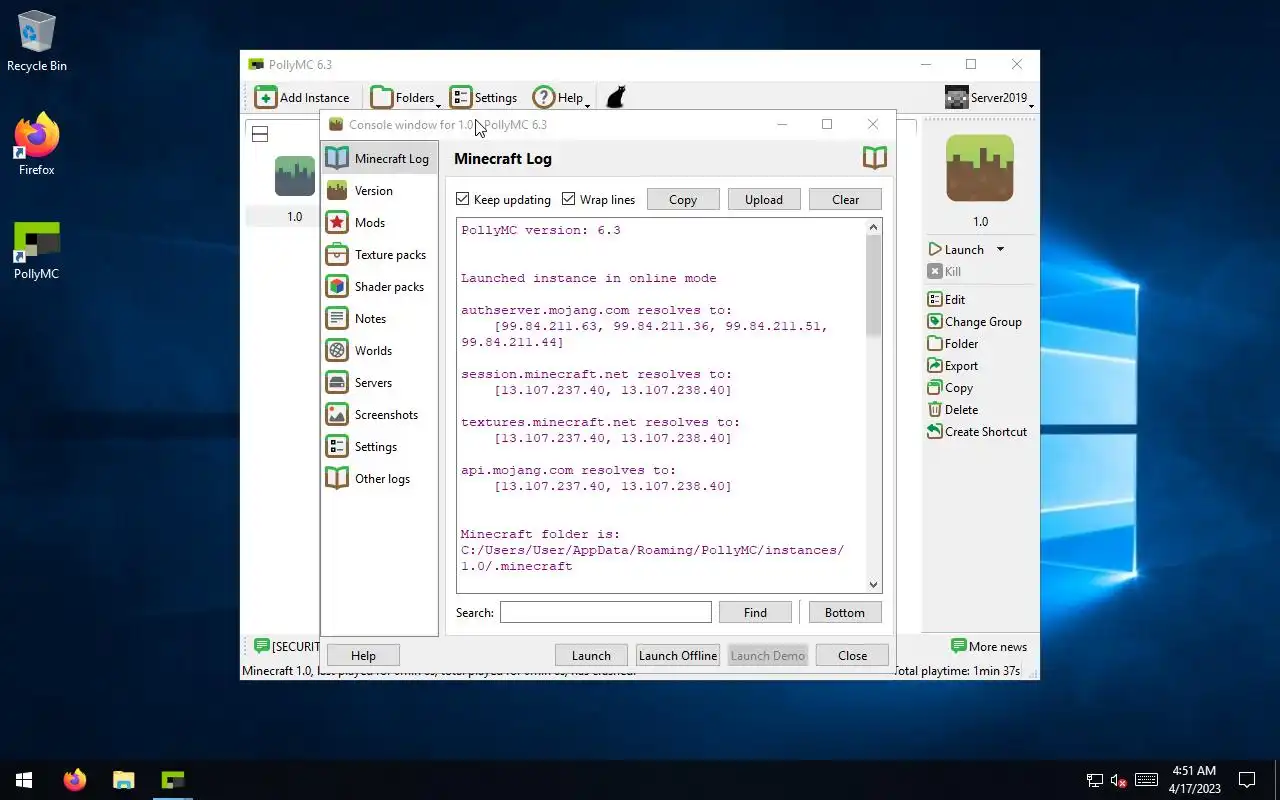Collapse the instance group toggle icon
The height and width of the screenshot is (800, 1280).
point(260,134)
